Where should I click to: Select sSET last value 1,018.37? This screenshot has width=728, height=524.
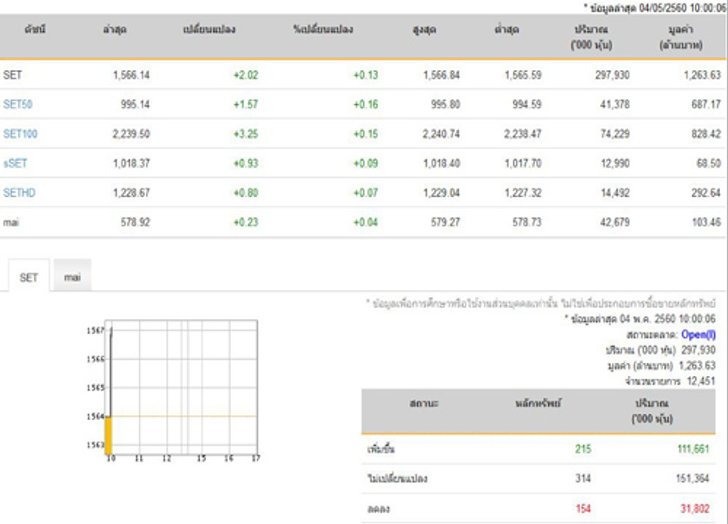click(x=131, y=163)
